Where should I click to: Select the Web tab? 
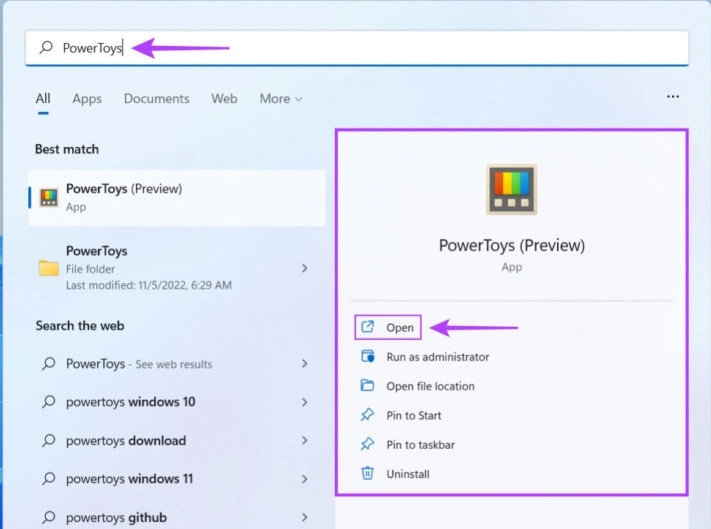tap(224, 98)
